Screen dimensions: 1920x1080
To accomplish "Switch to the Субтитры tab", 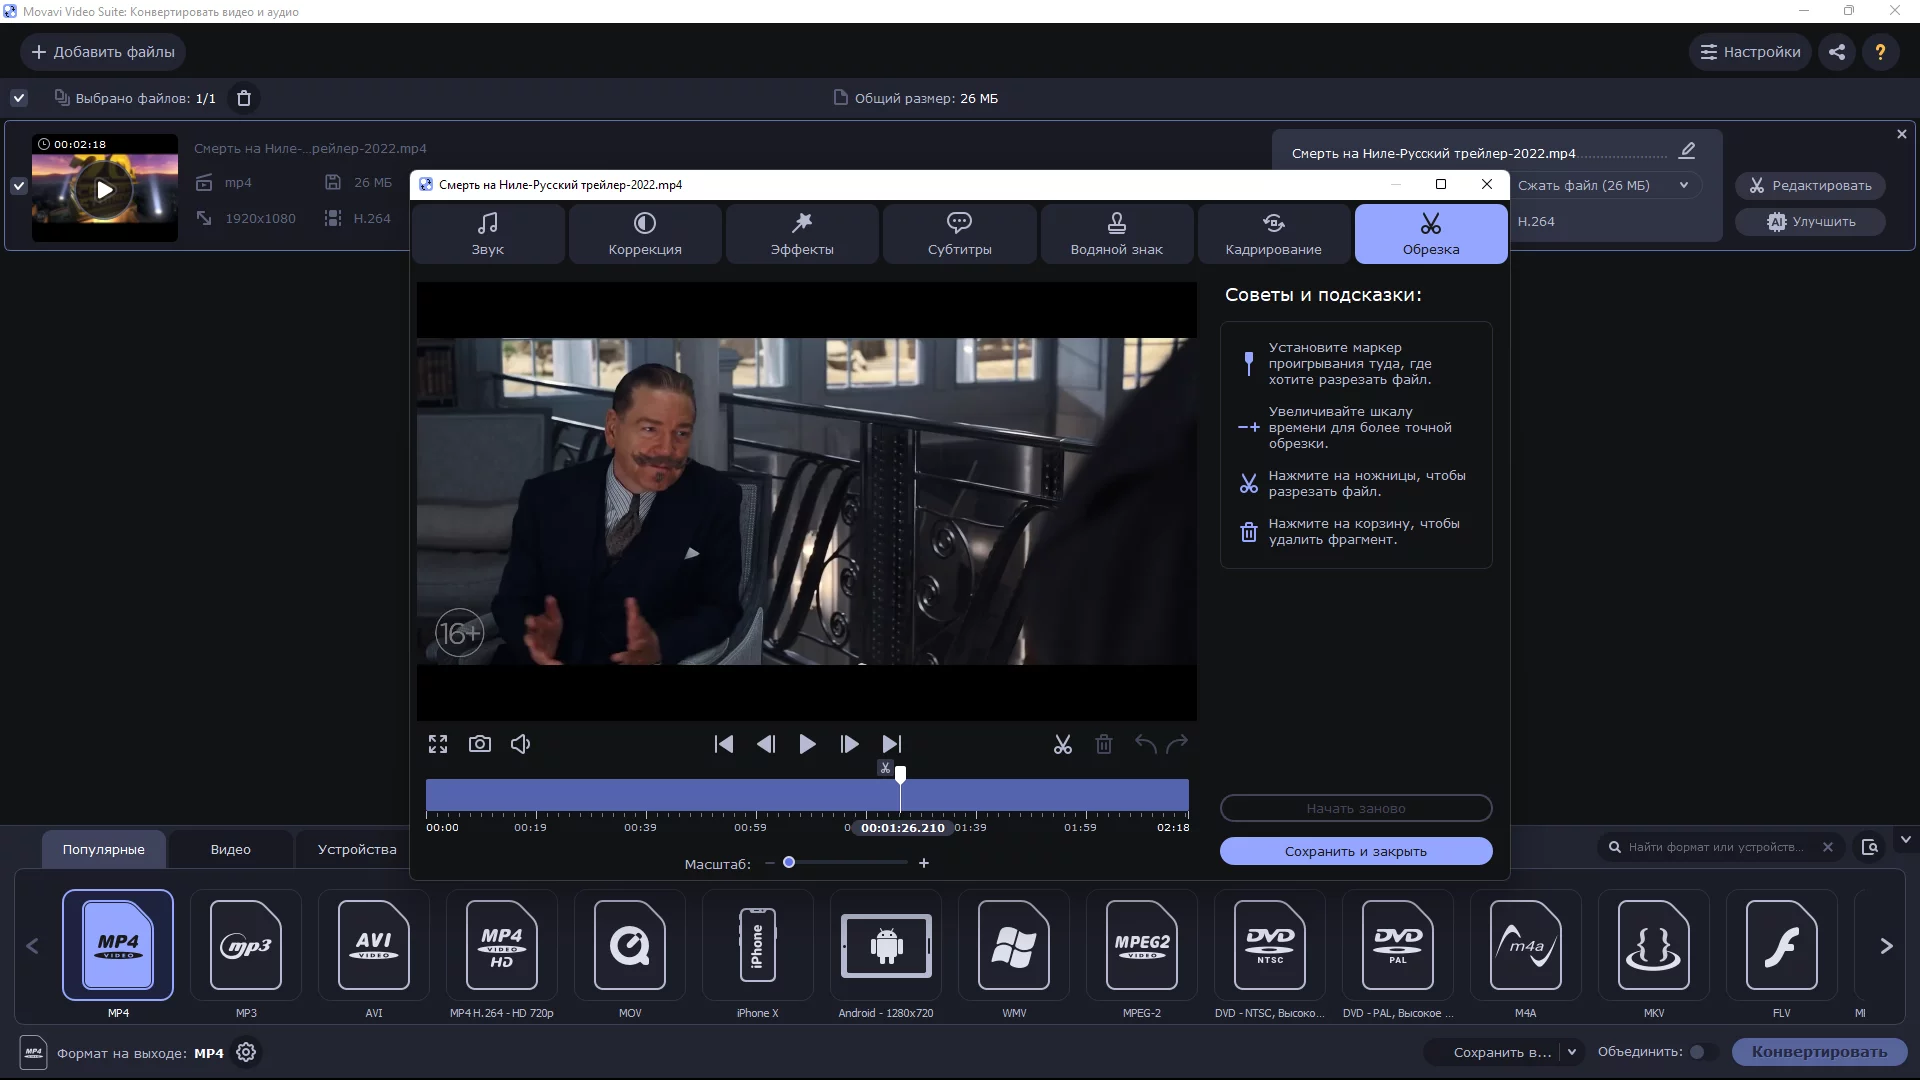I will (x=959, y=234).
